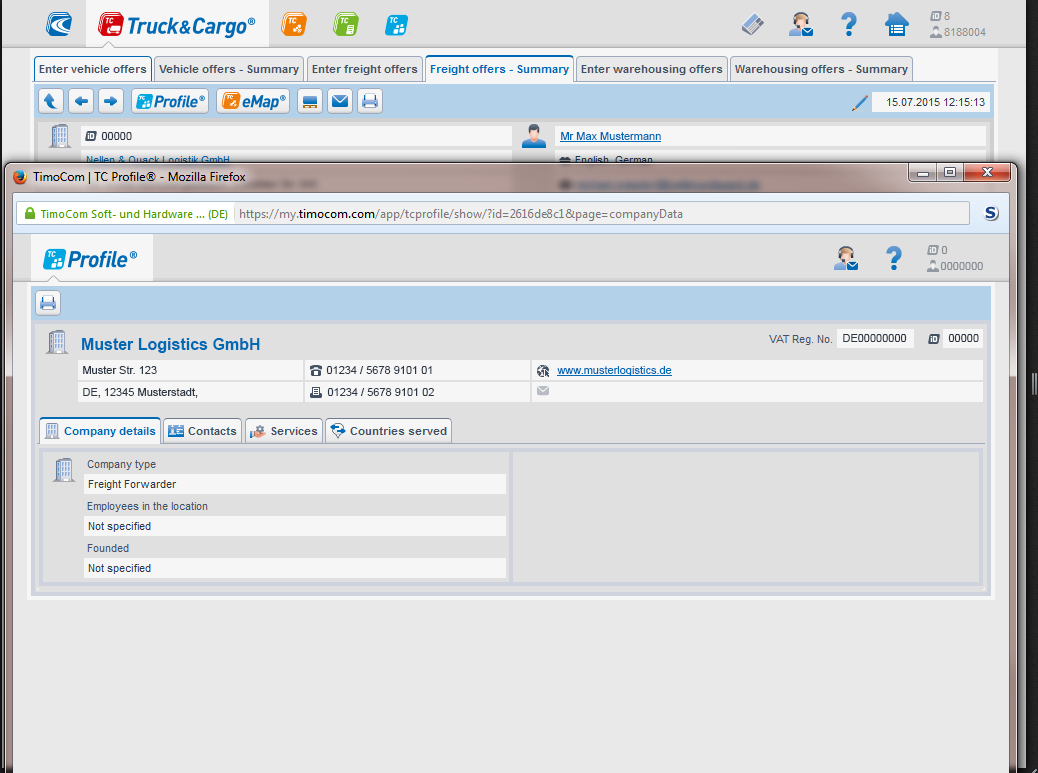
Task: Click the fax icon beside 01234 / 5678 9101 02
Action: [316, 392]
